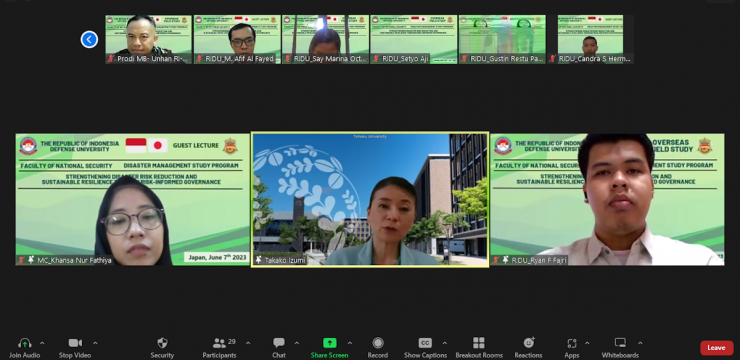Toggle Show Captions CC button
Viewport: 740px width, 360px height.
[425, 343]
